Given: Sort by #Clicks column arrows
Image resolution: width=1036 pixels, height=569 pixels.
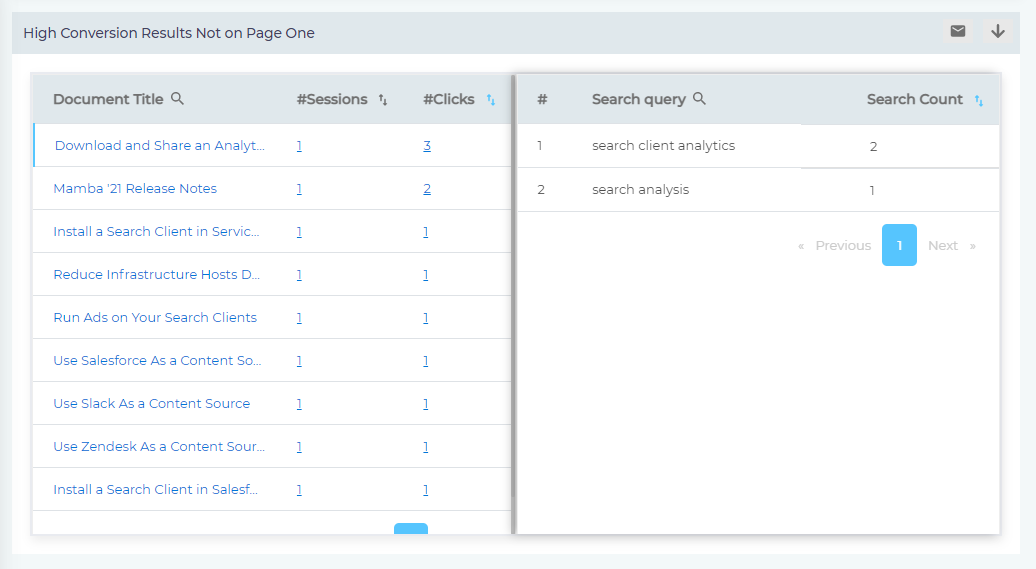Looking at the screenshot, I should (490, 100).
